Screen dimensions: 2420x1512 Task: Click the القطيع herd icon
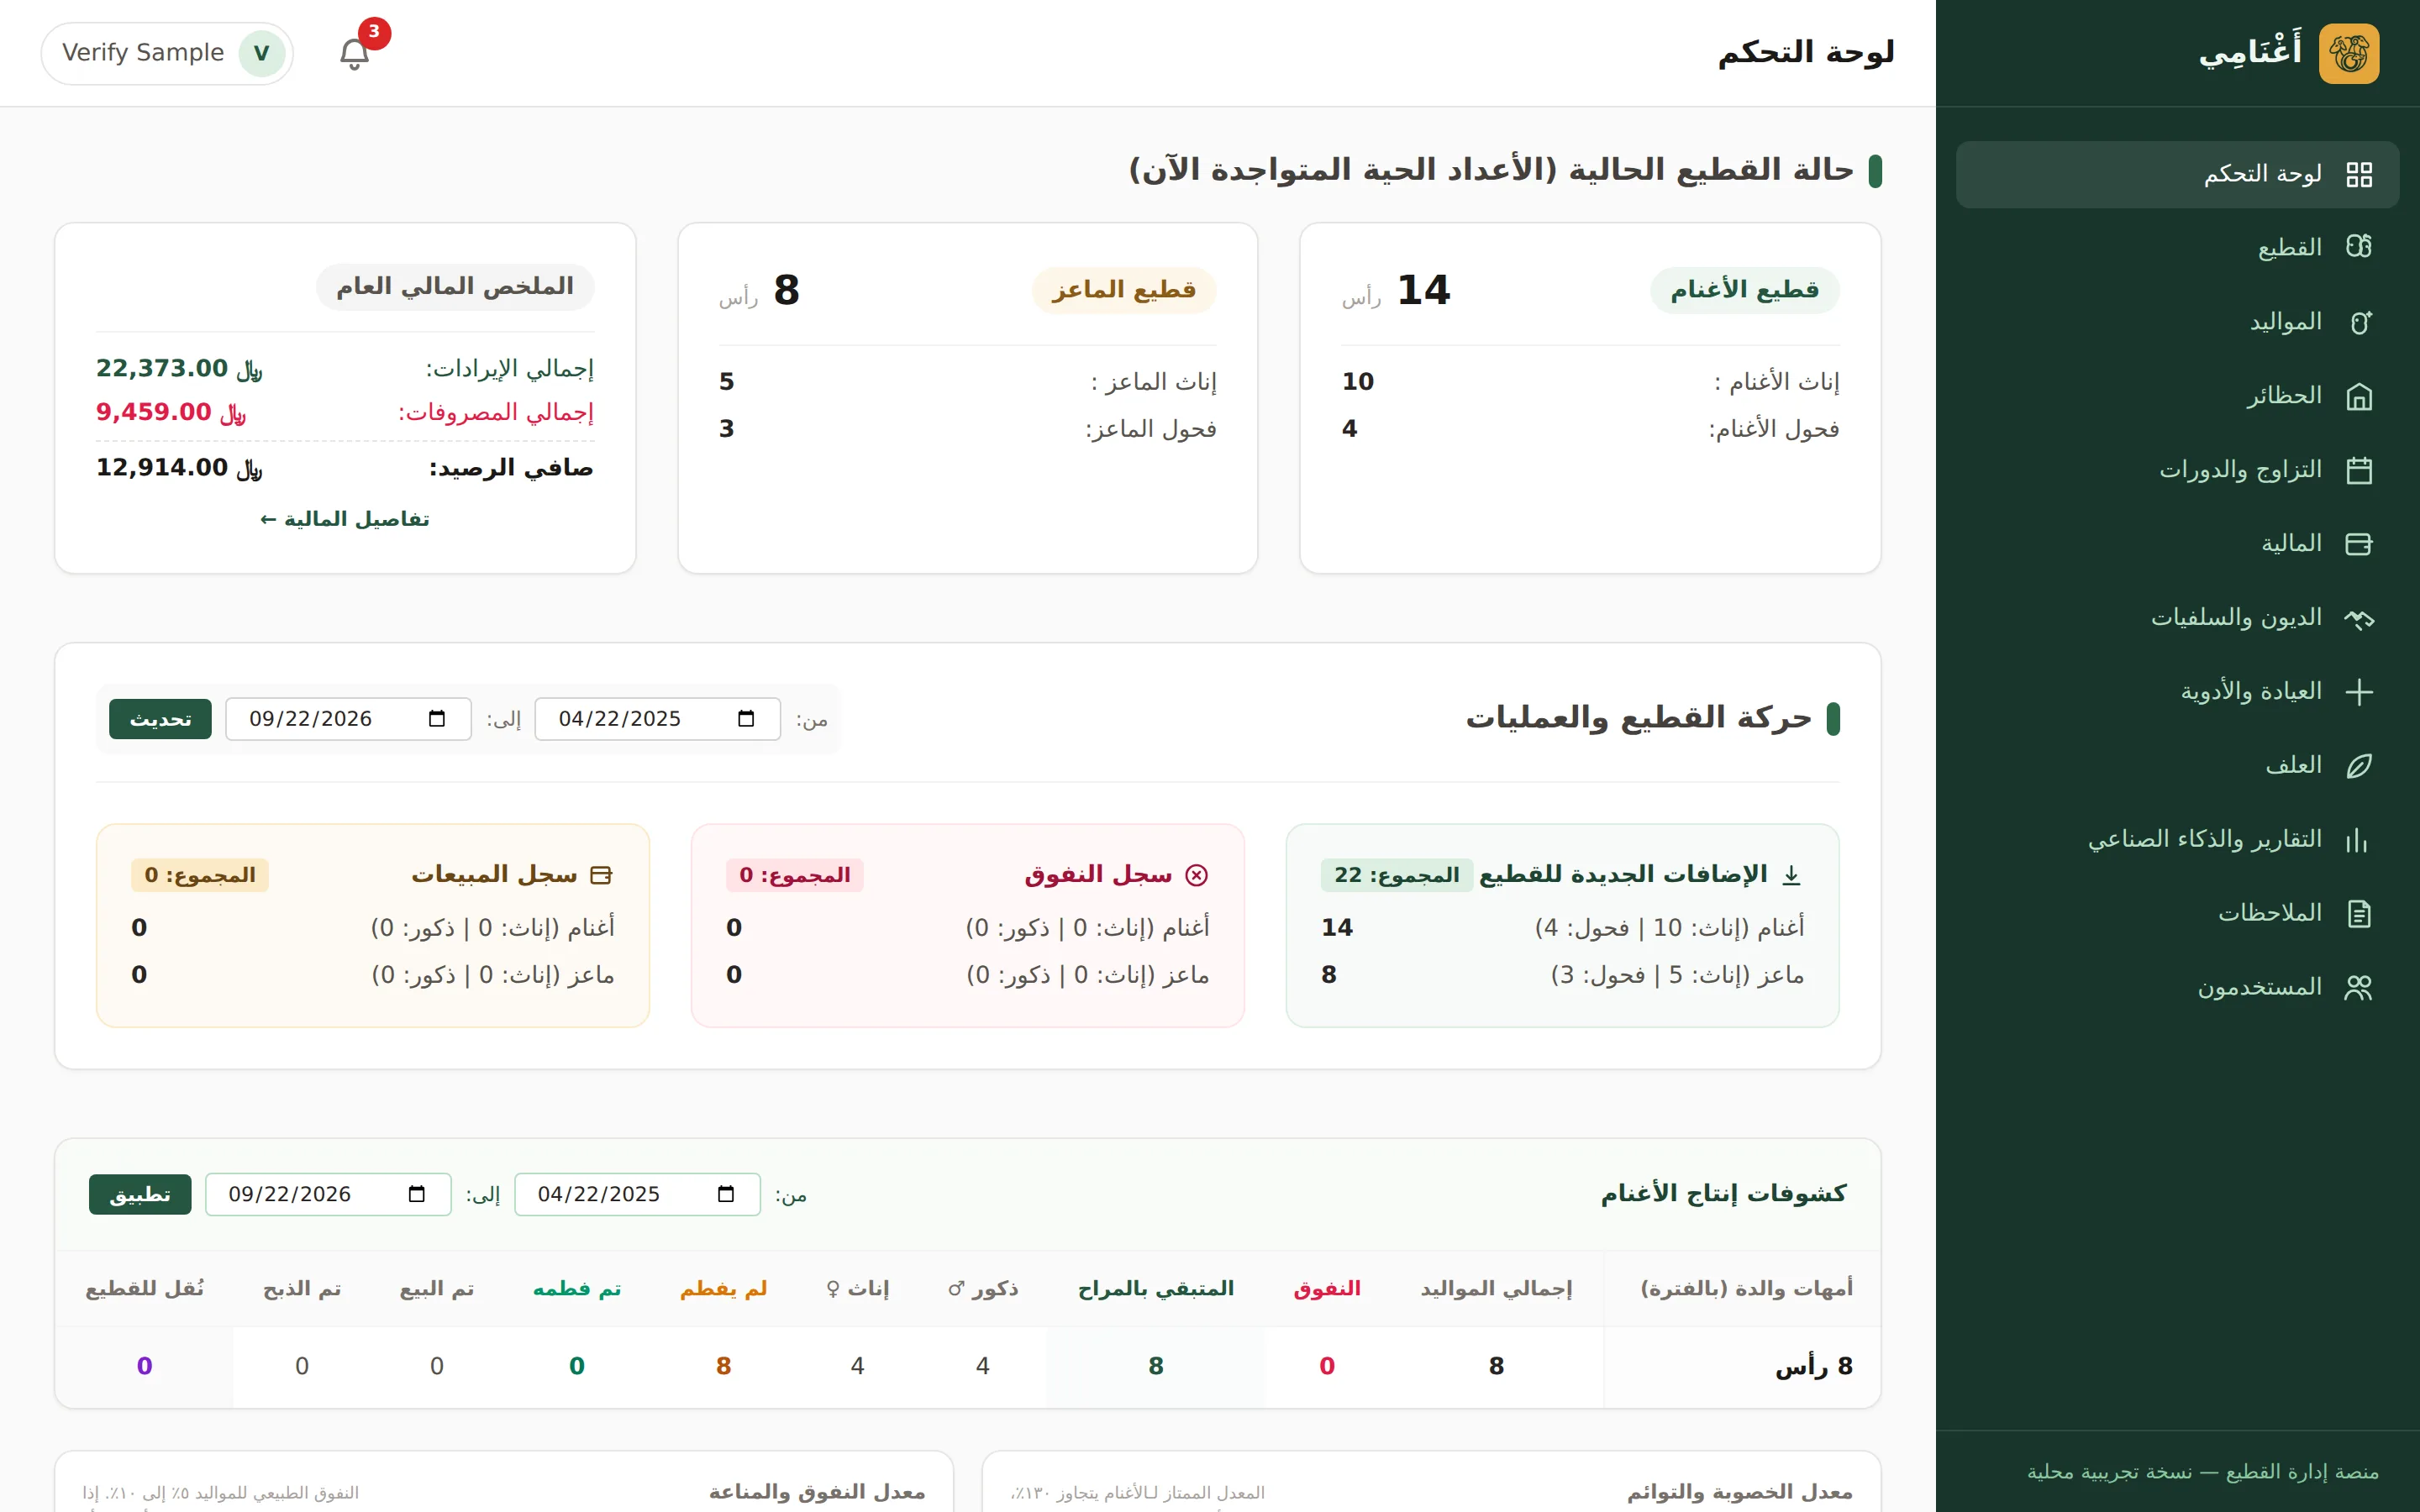[2359, 247]
